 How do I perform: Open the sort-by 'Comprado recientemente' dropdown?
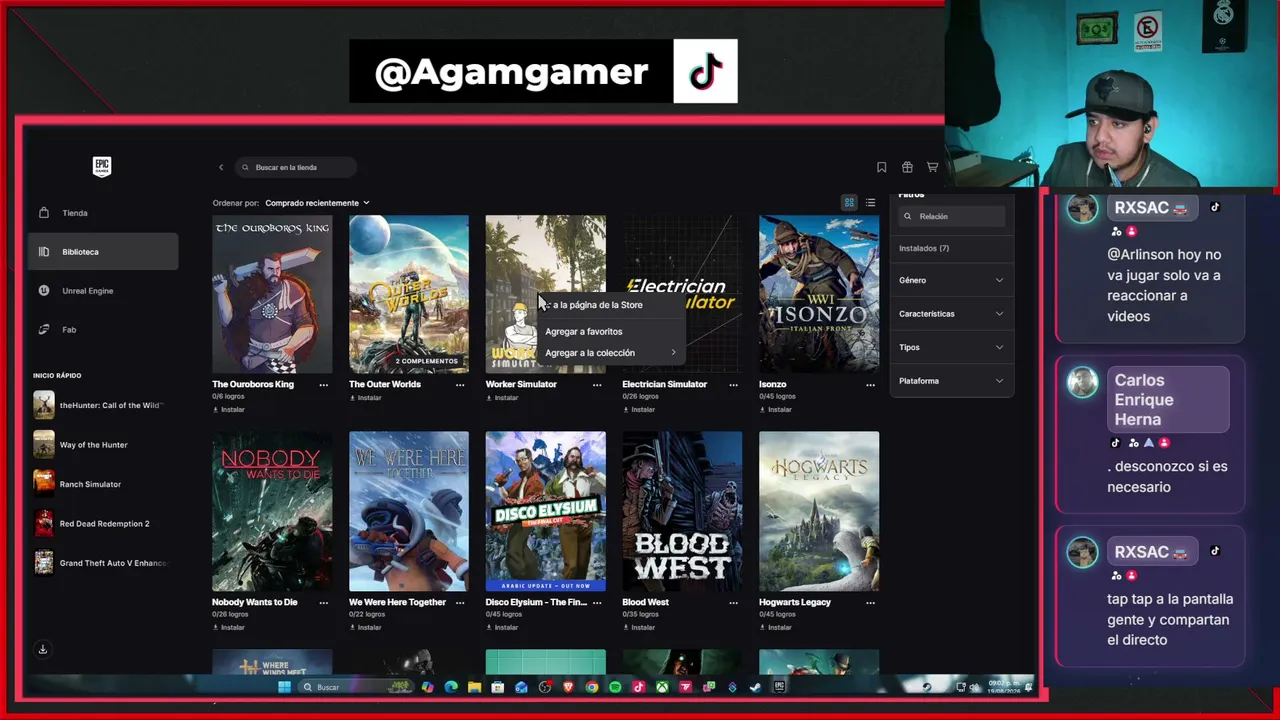pos(317,203)
